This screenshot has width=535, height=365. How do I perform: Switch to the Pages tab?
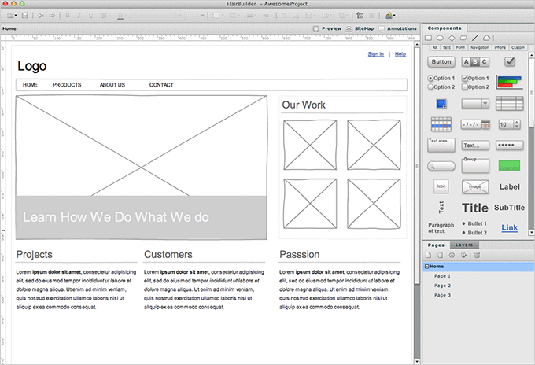pos(436,245)
